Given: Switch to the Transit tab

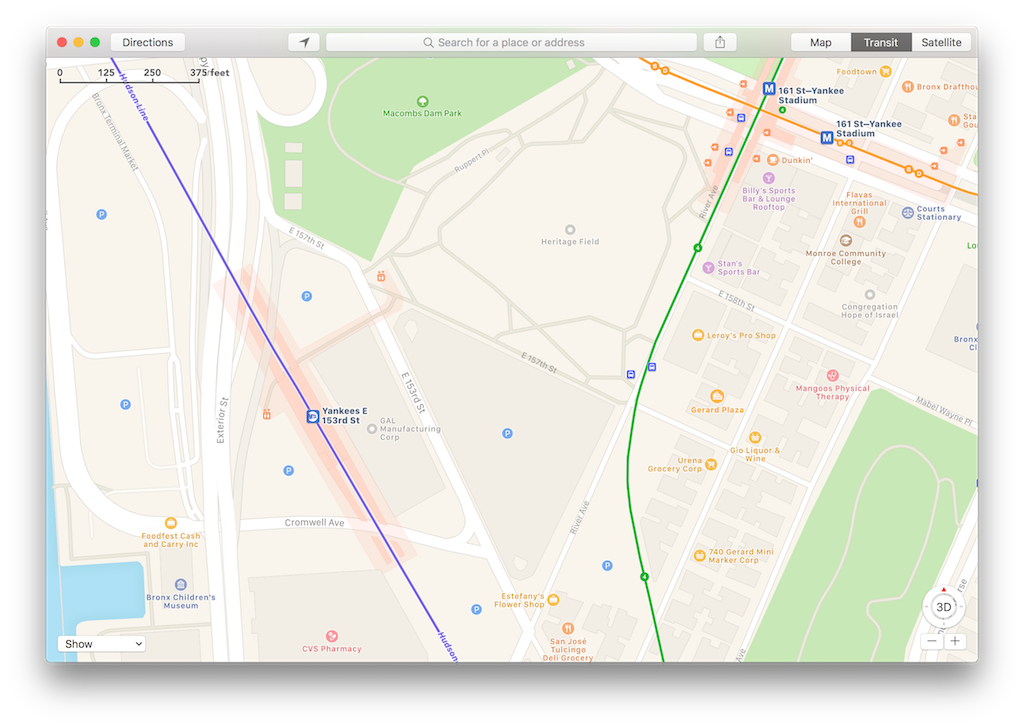Looking at the screenshot, I should [880, 42].
